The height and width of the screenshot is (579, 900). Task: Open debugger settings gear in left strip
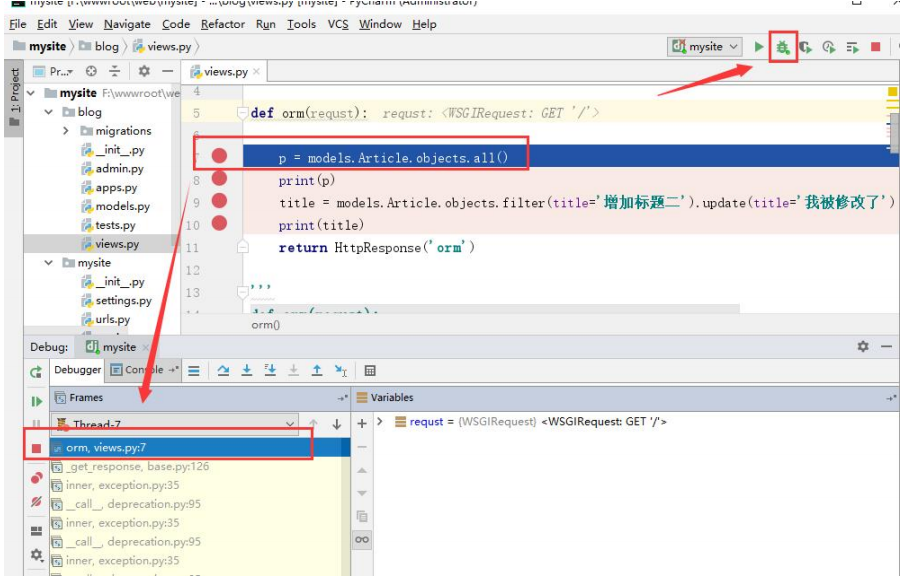pos(36,554)
